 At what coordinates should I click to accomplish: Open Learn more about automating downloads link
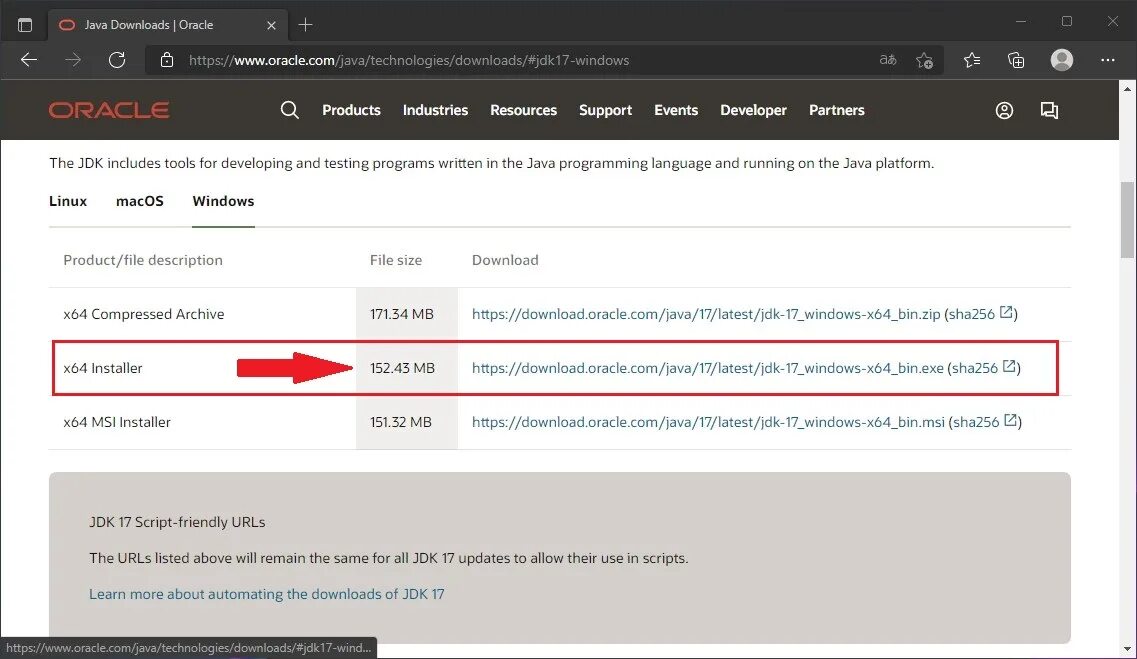click(x=267, y=594)
